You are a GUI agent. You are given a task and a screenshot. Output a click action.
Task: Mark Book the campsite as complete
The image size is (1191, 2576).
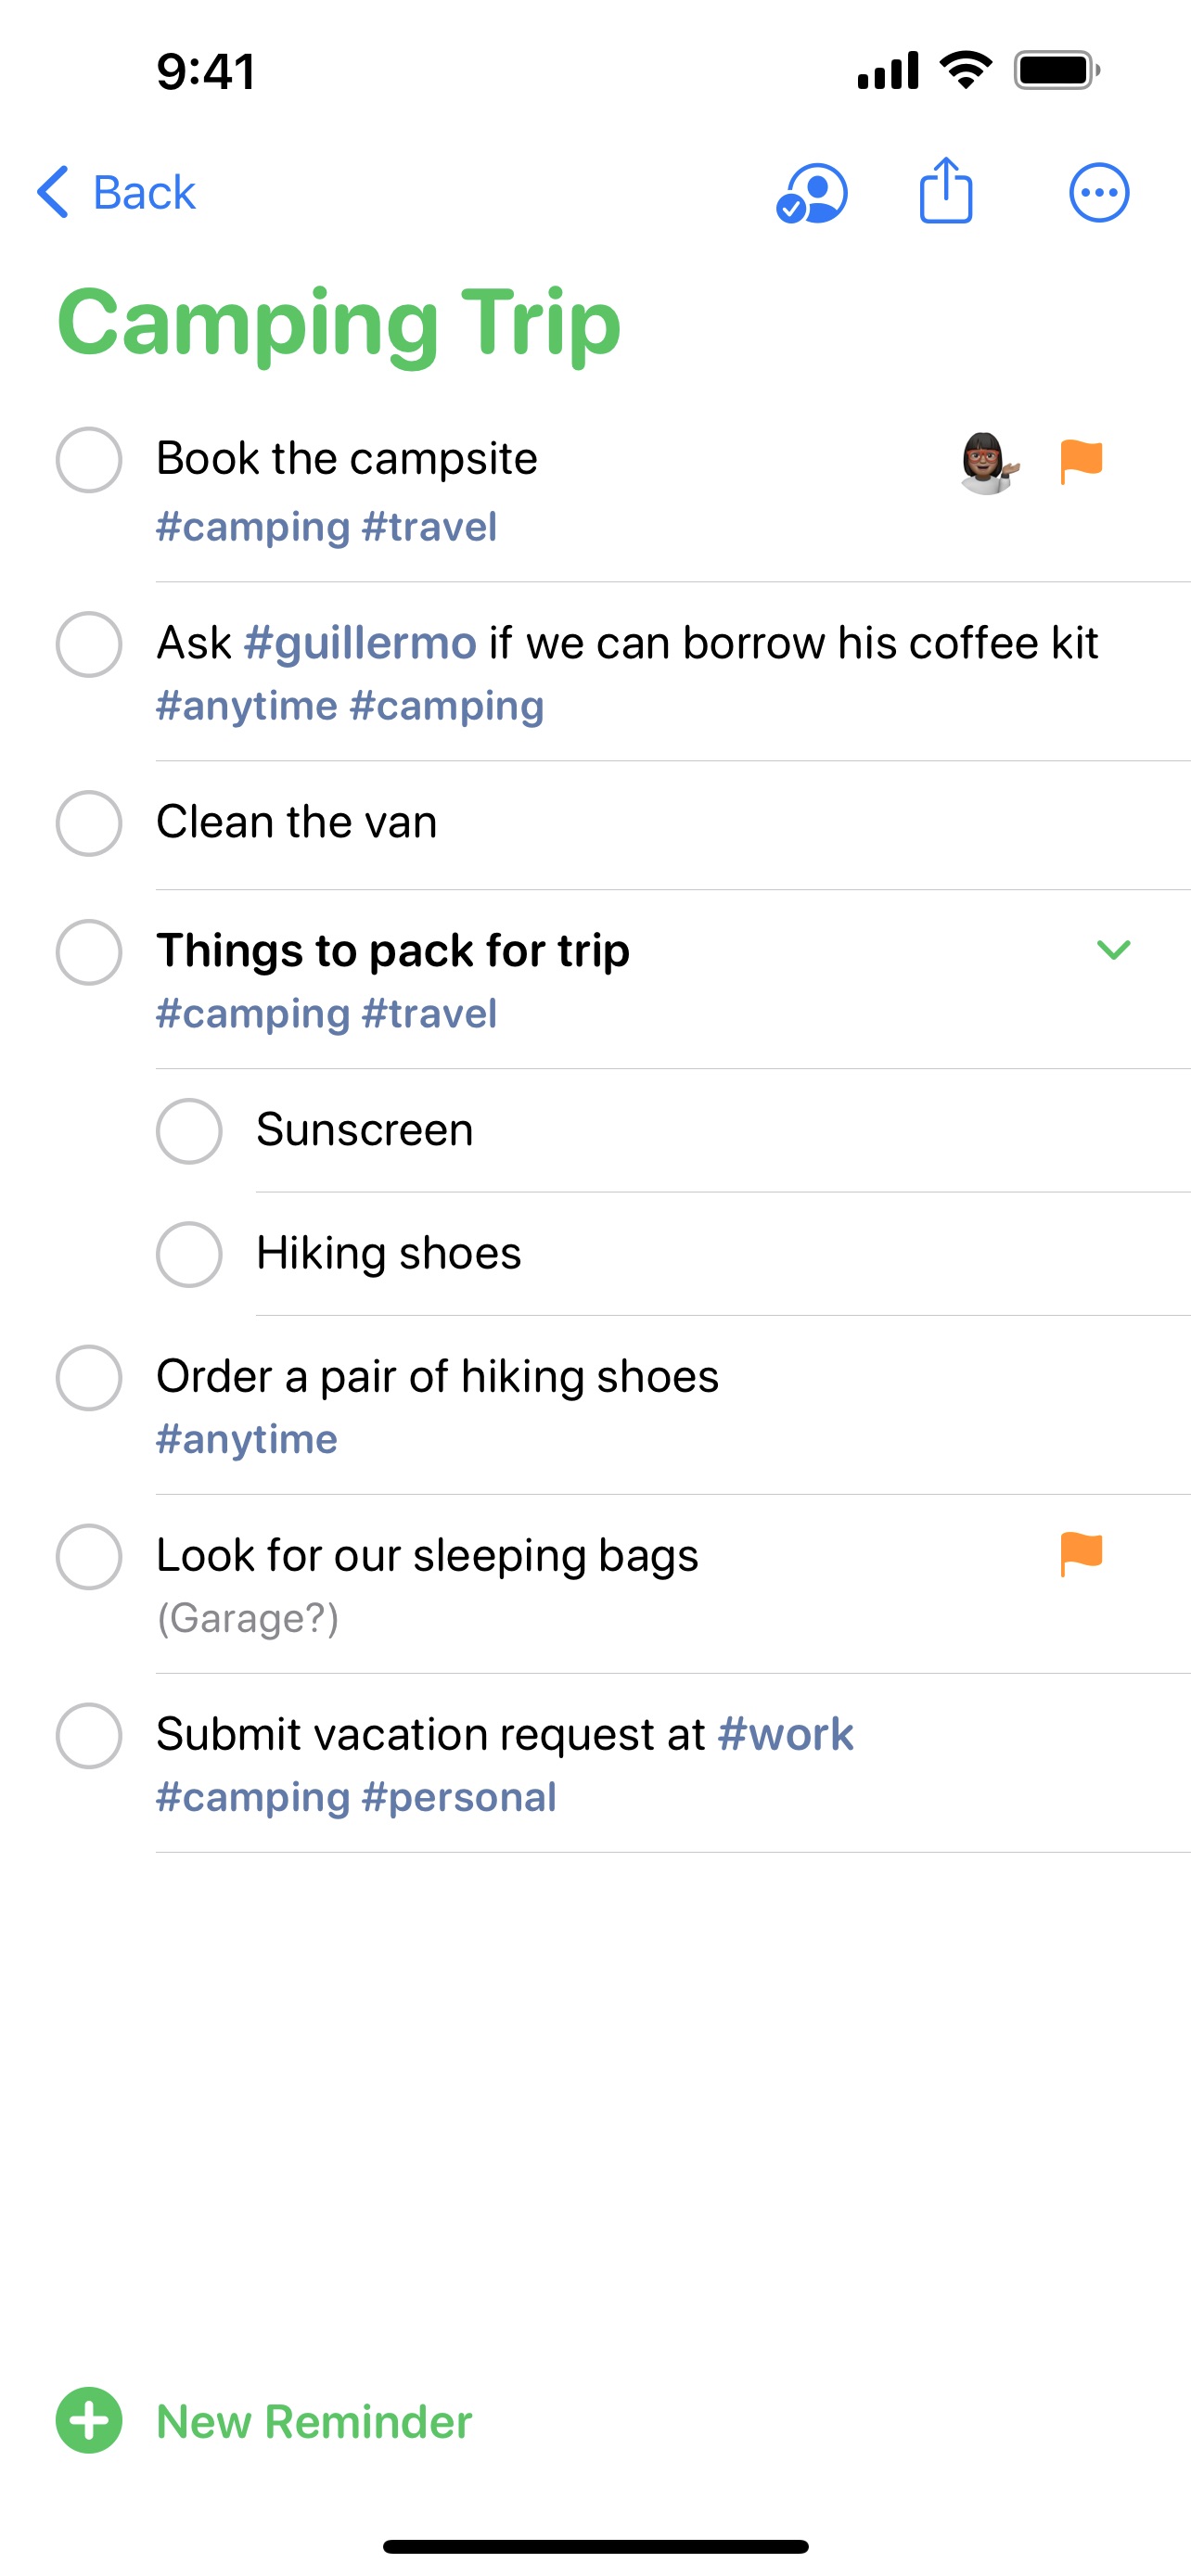click(89, 460)
